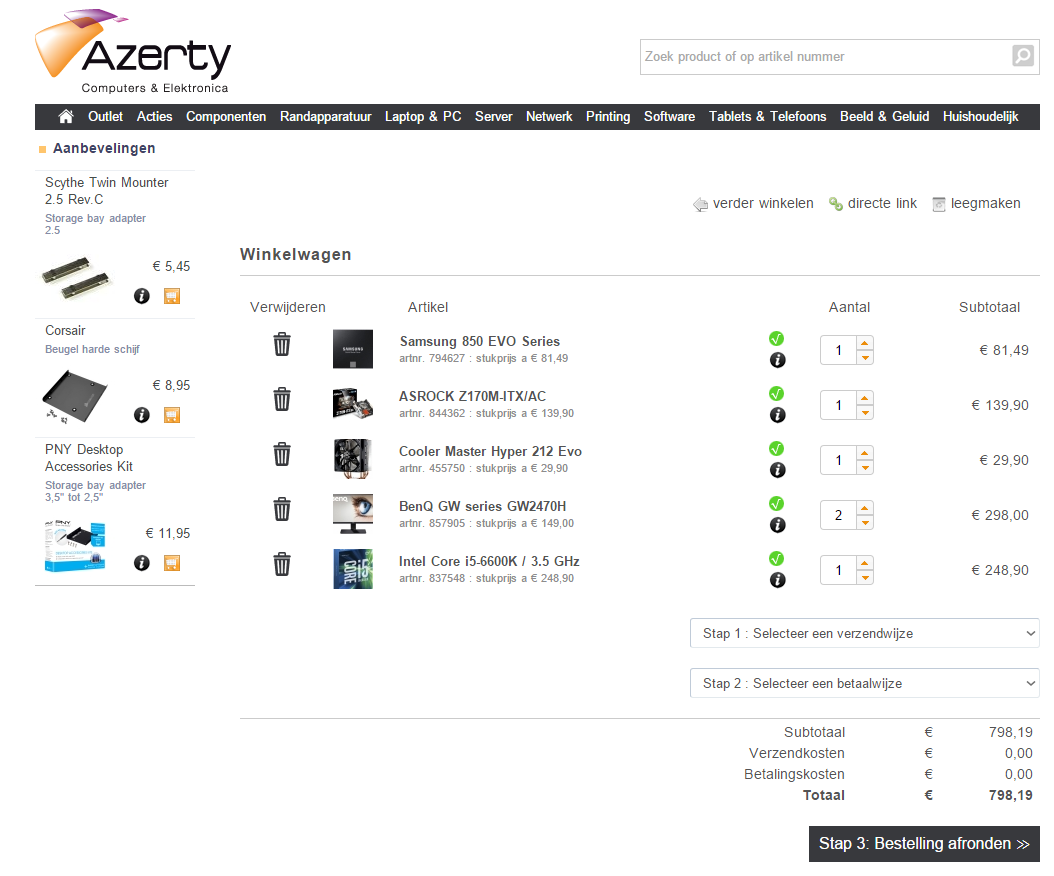This screenshot has height=876, width=1054.
Task: Click the search magnifier icon
Action: click(1022, 56)
